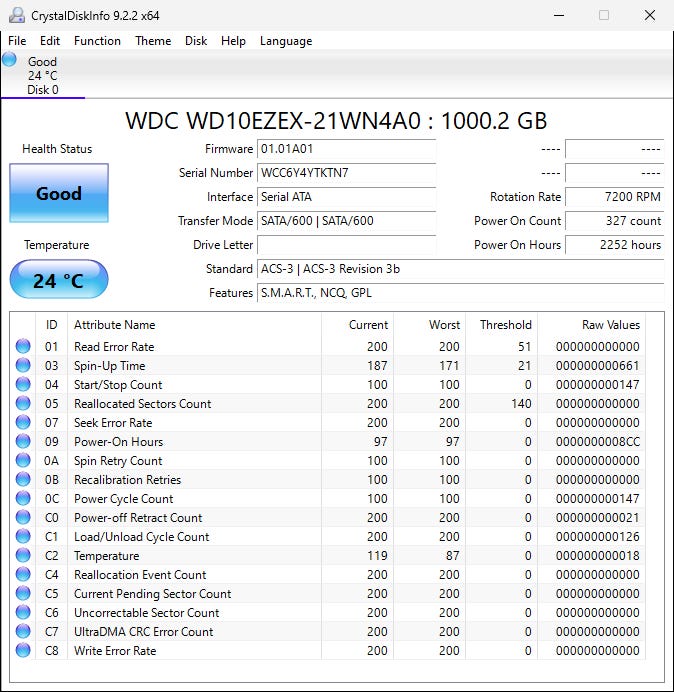This screenshot has width=674, height=692.
Task: Click the Good health status button
Action: 59,193
